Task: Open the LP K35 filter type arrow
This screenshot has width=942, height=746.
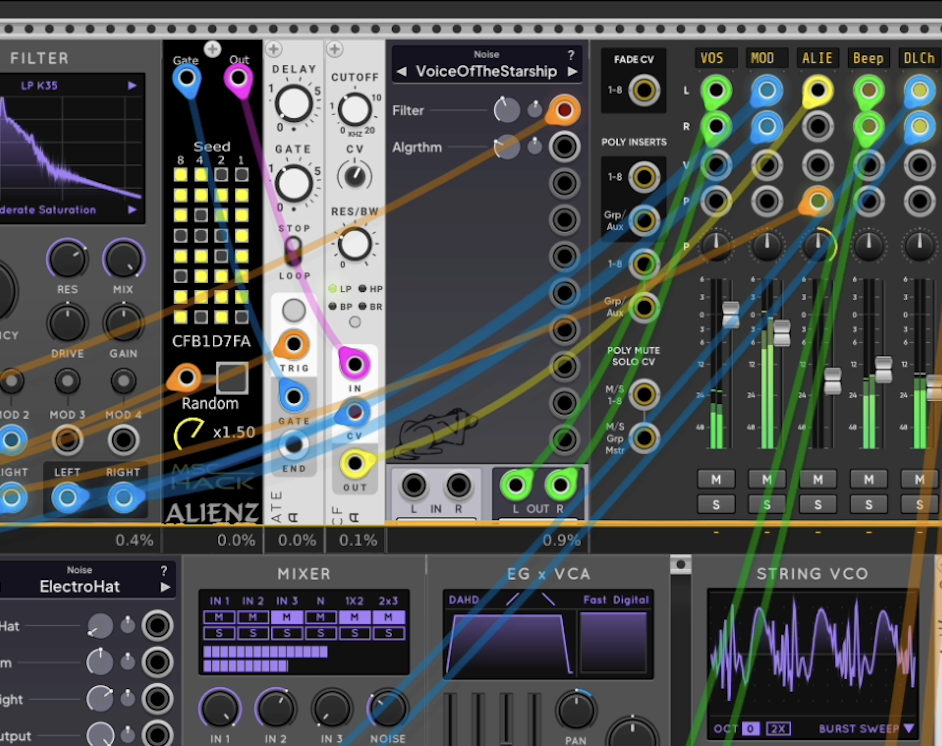Action: tap(132, 86)
